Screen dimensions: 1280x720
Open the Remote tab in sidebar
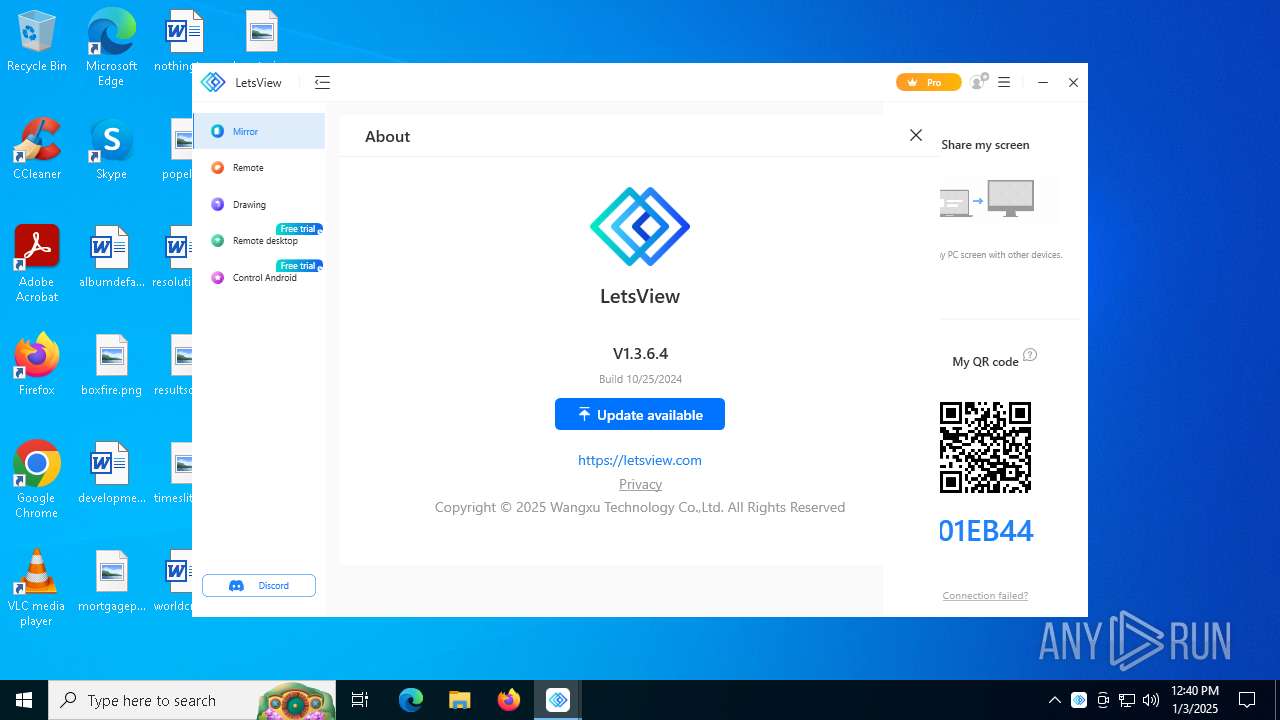[x=259, y=168]
